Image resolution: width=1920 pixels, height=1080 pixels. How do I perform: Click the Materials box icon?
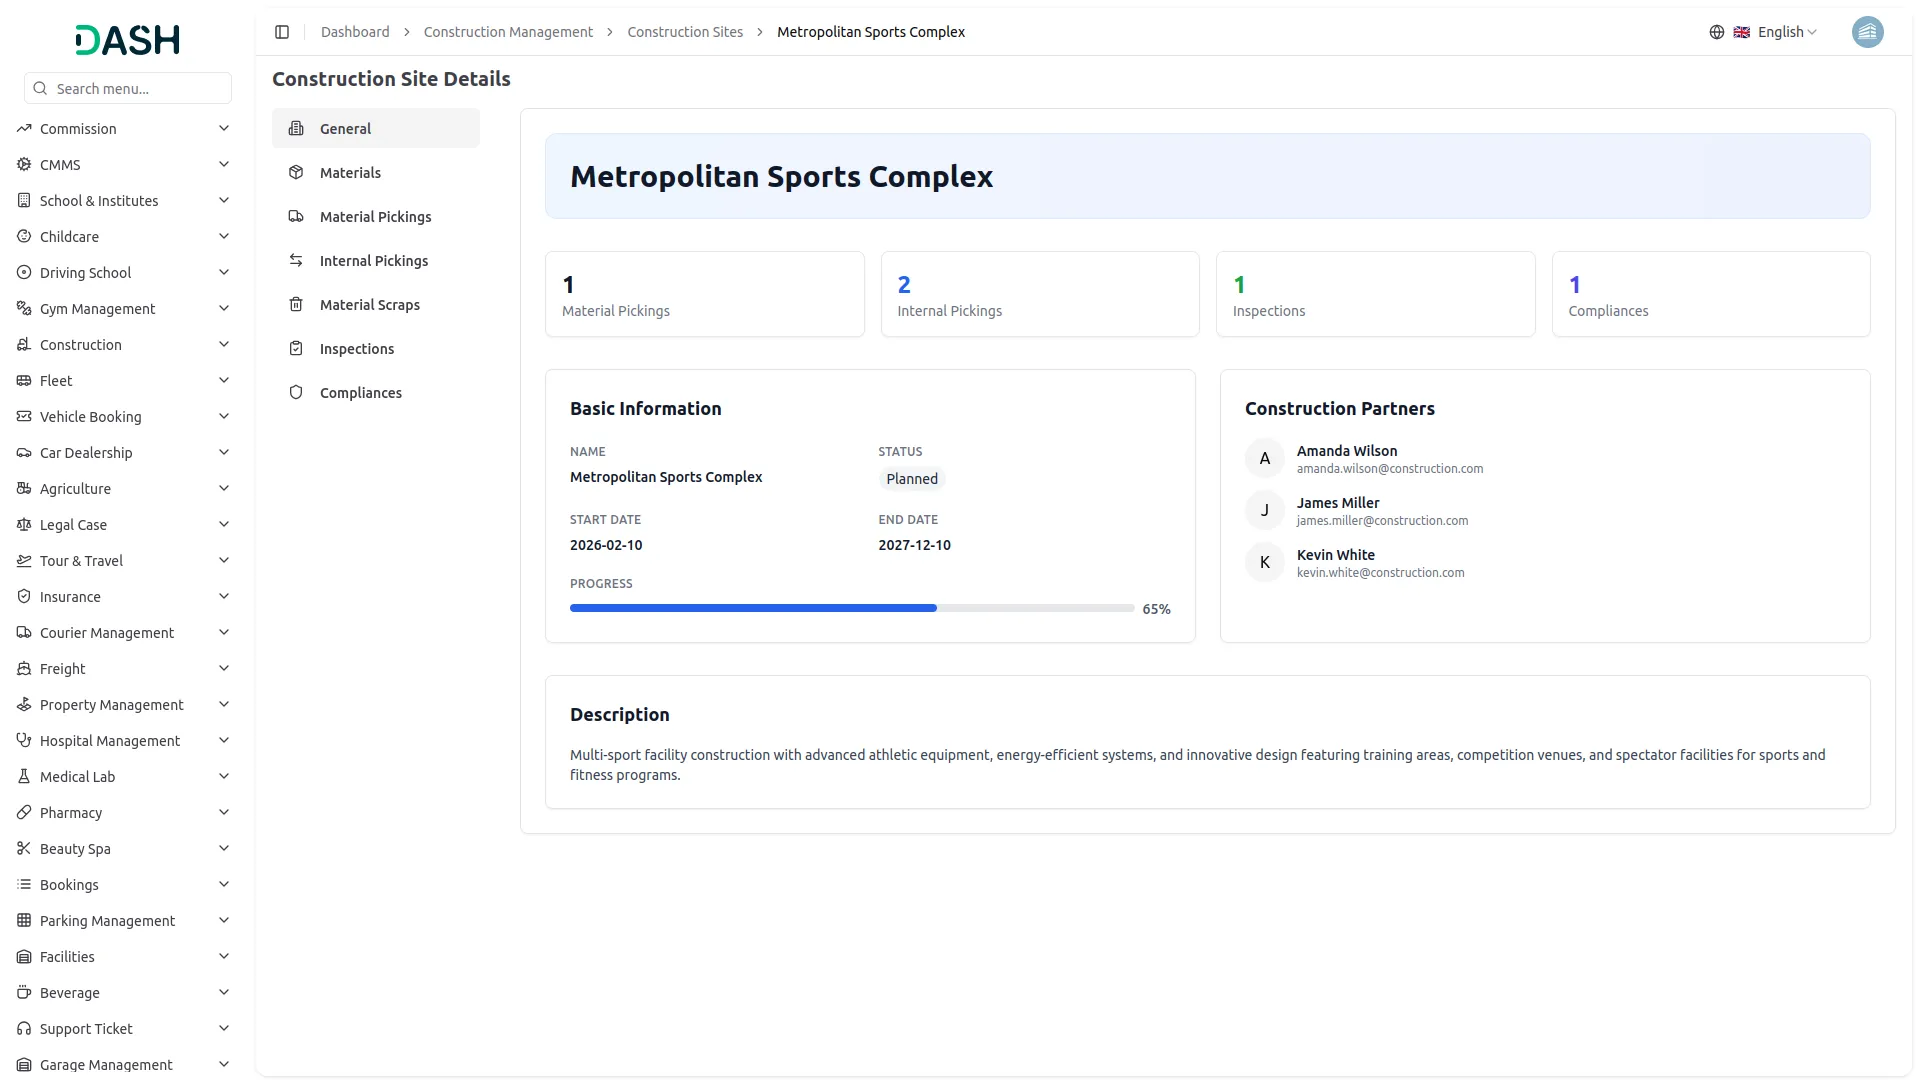click(296, 173)
